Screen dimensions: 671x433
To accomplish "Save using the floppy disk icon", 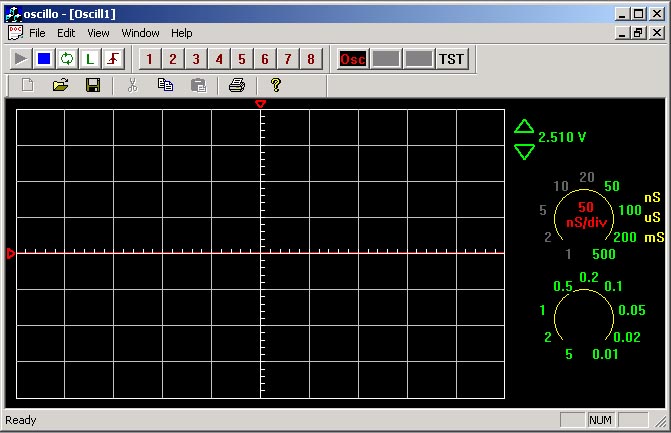I will click(93, 86).
